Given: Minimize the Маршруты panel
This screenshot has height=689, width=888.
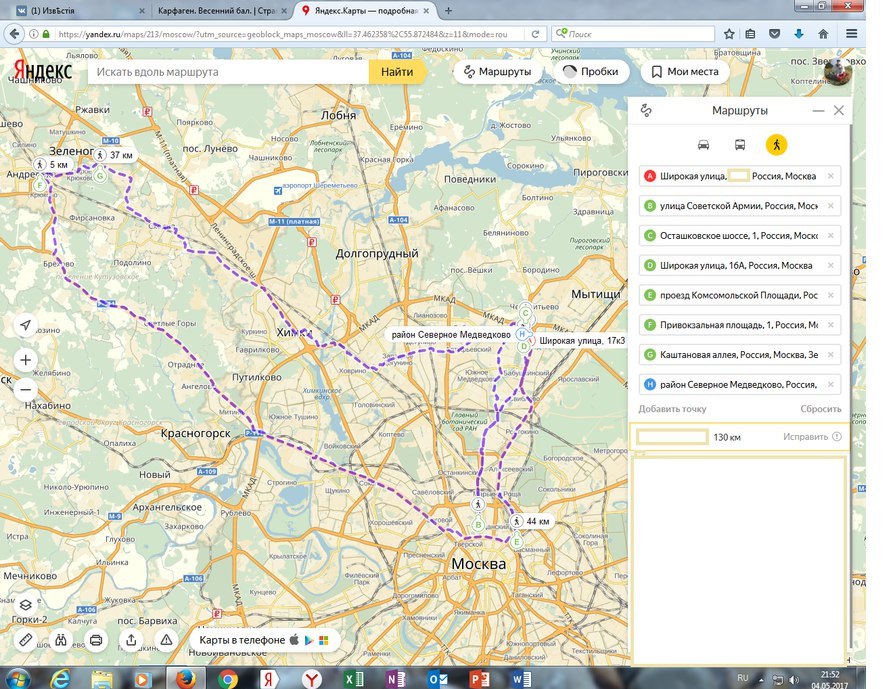Looking at the screenshot, I should point(818,111).
